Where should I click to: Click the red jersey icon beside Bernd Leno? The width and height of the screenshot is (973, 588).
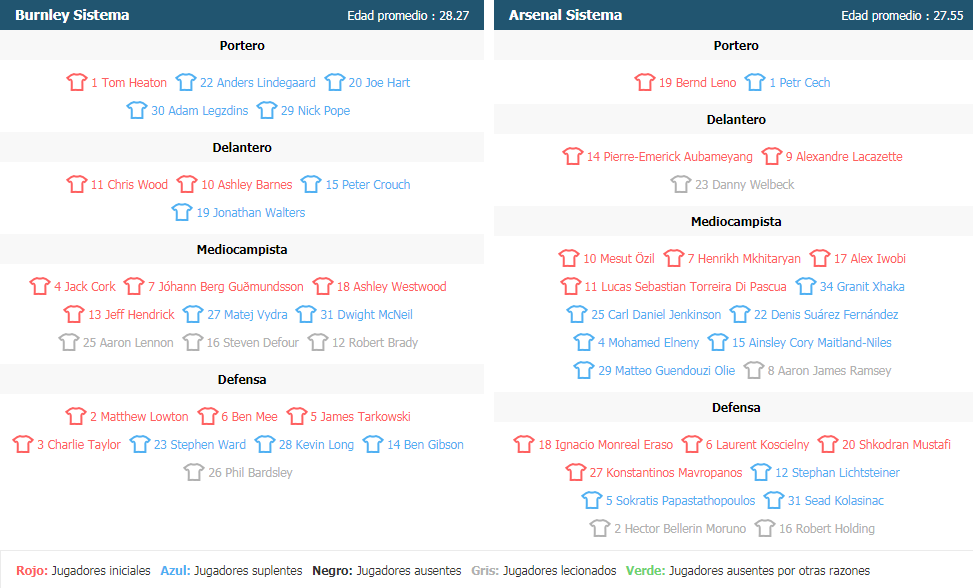coord(645,82)
